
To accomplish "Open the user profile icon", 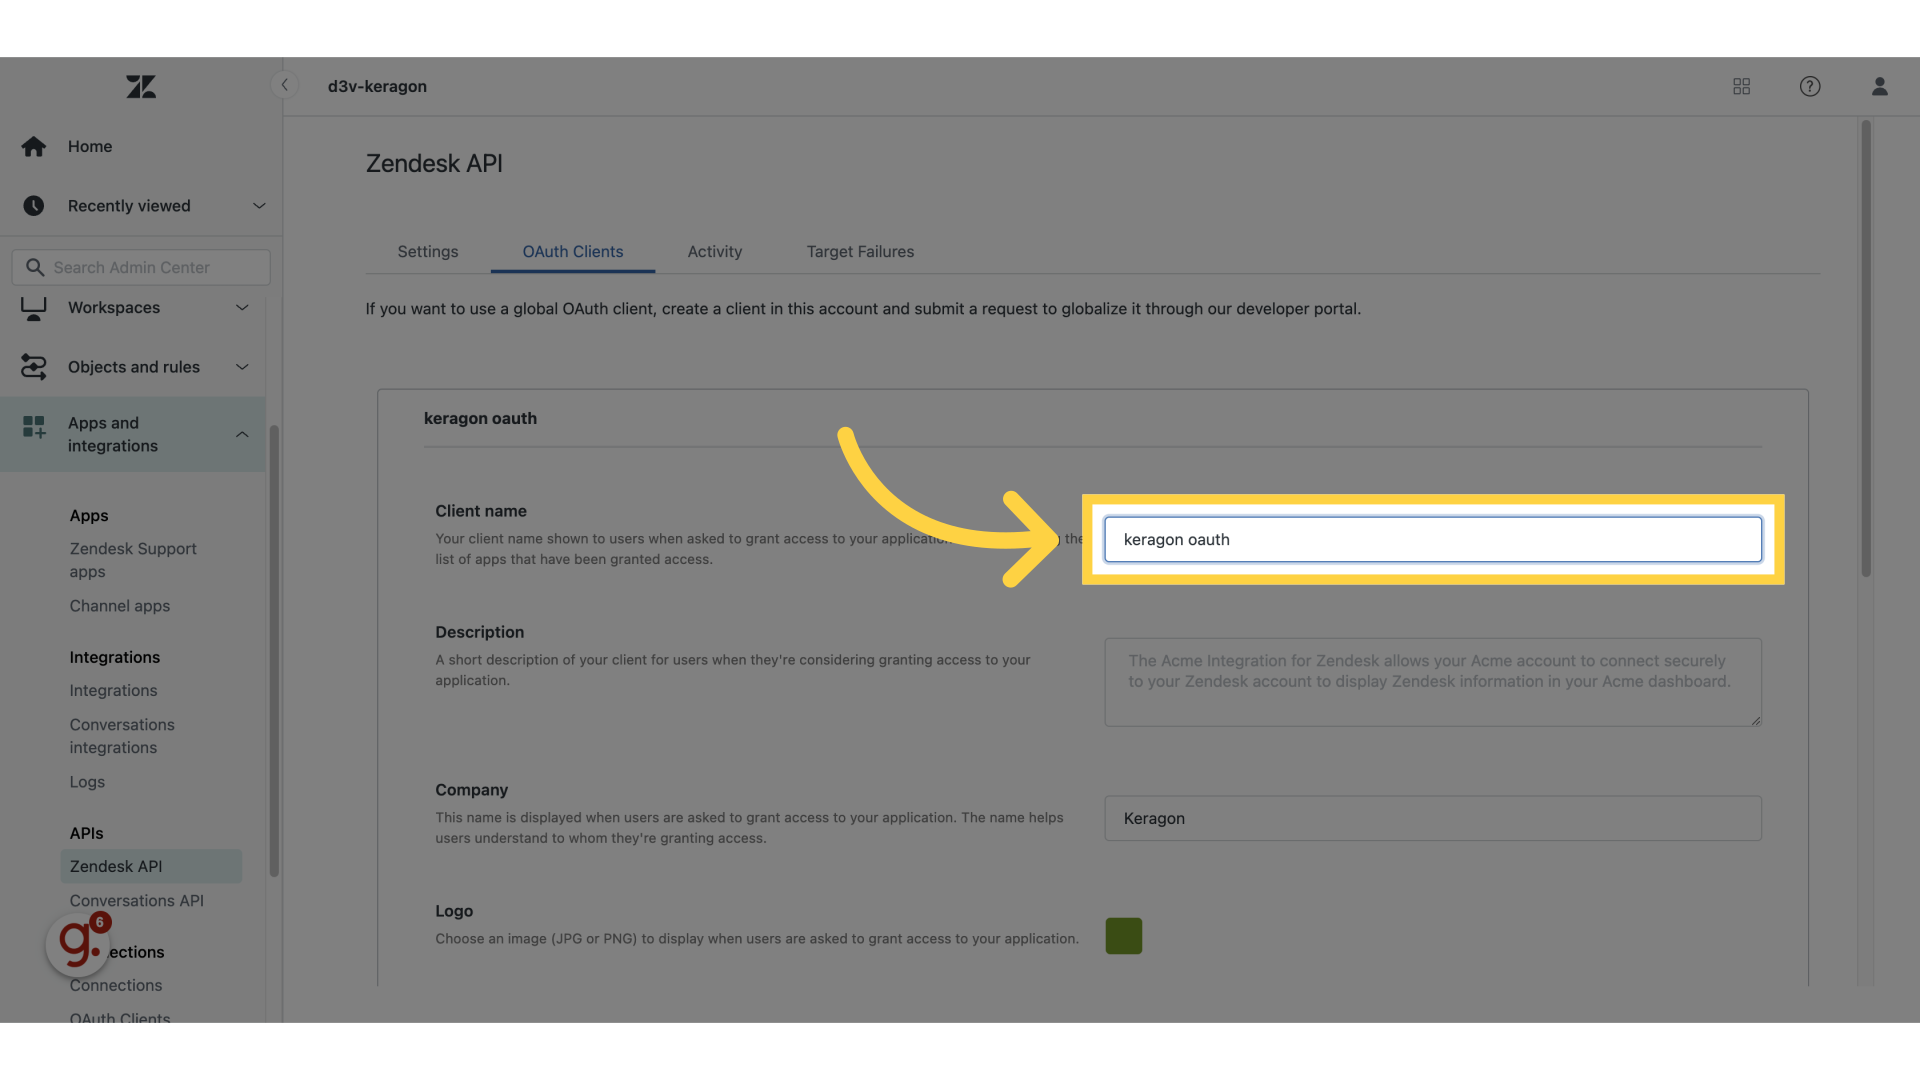I will click(x=1880, y=87).
